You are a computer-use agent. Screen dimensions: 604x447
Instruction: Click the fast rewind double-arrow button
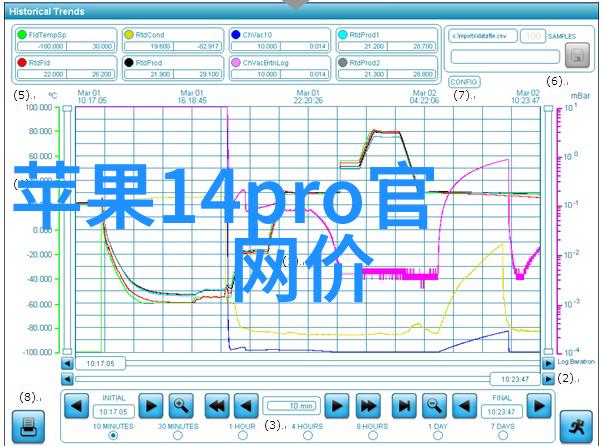click(x=216, y=405)
